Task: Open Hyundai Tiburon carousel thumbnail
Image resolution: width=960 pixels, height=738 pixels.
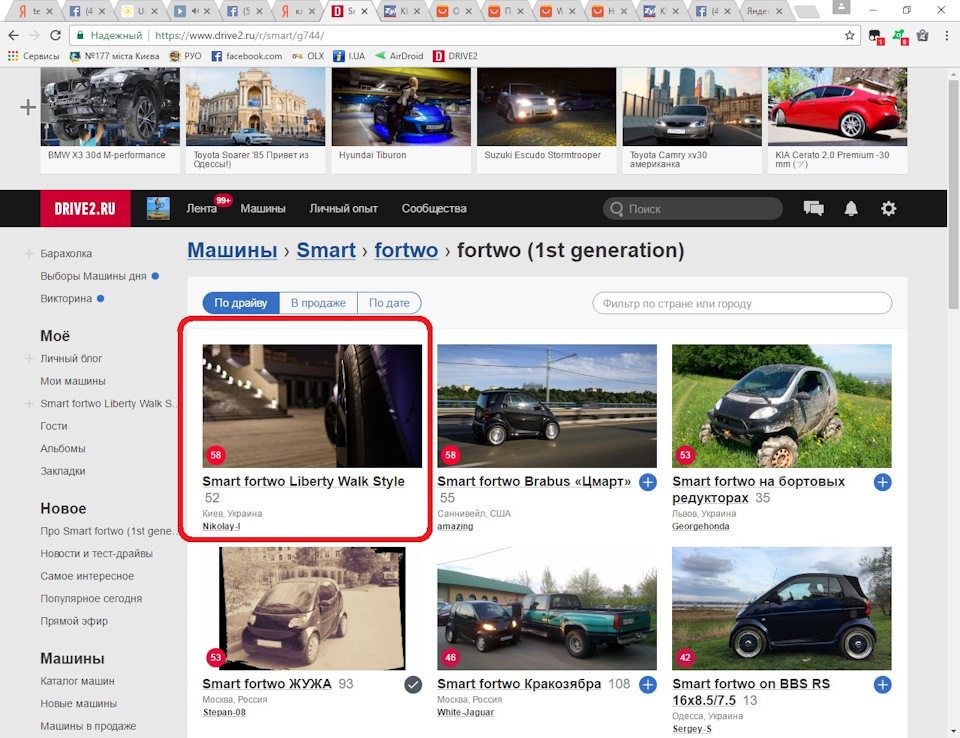Action: click(x=401, y=107)
